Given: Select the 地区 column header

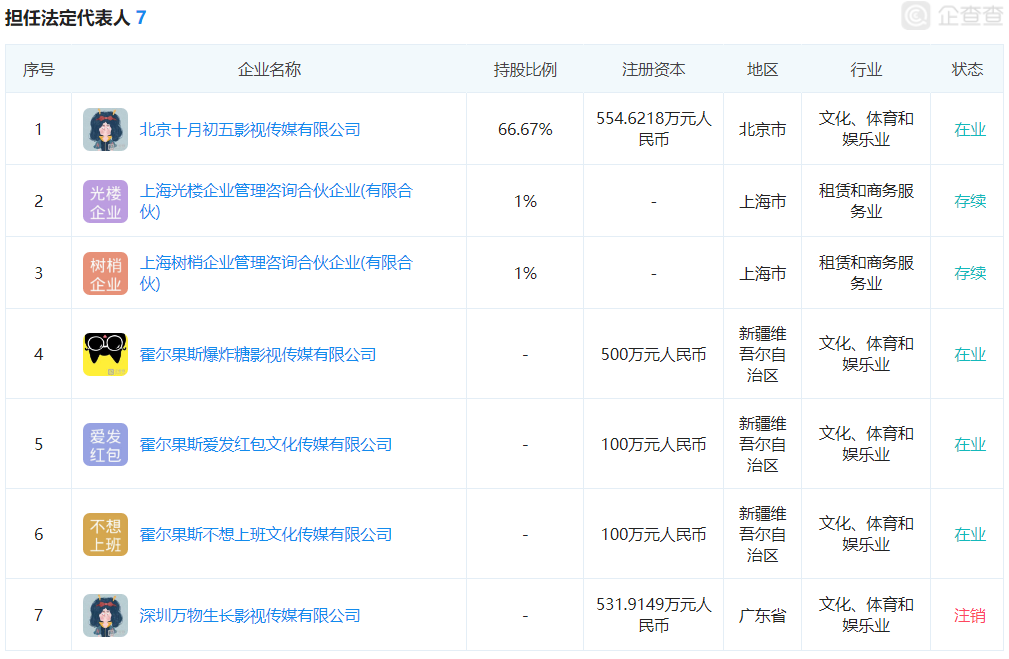Looking at the screenshot, I should pyautogui.click(x=763, y=70).
